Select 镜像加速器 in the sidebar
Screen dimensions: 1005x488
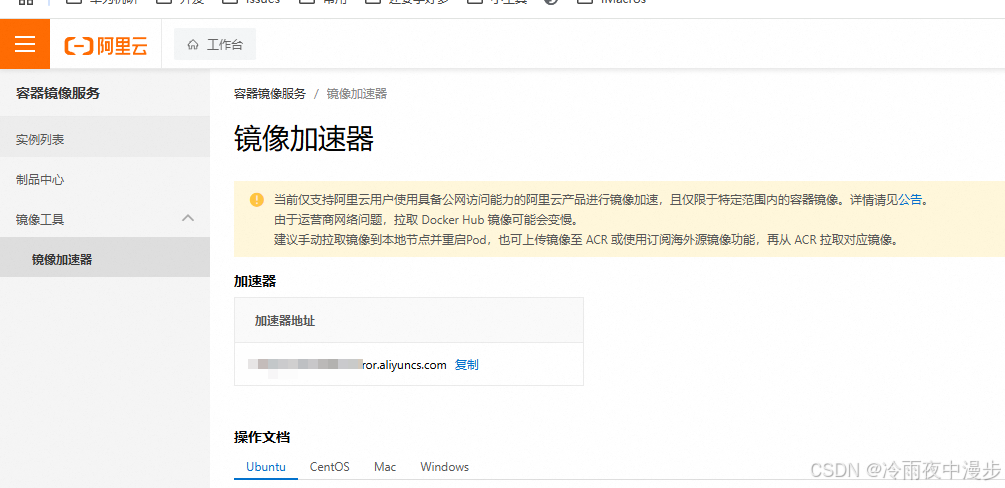point(104,260)
